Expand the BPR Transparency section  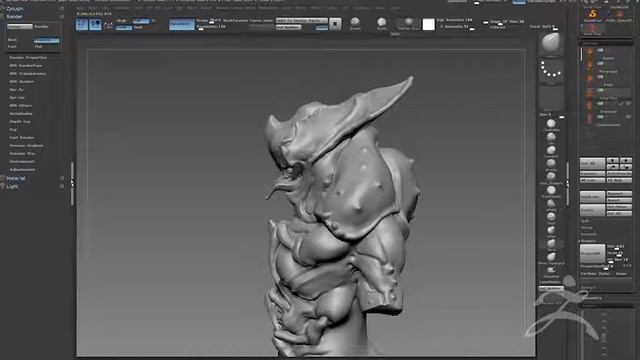[x=27, y=74]
